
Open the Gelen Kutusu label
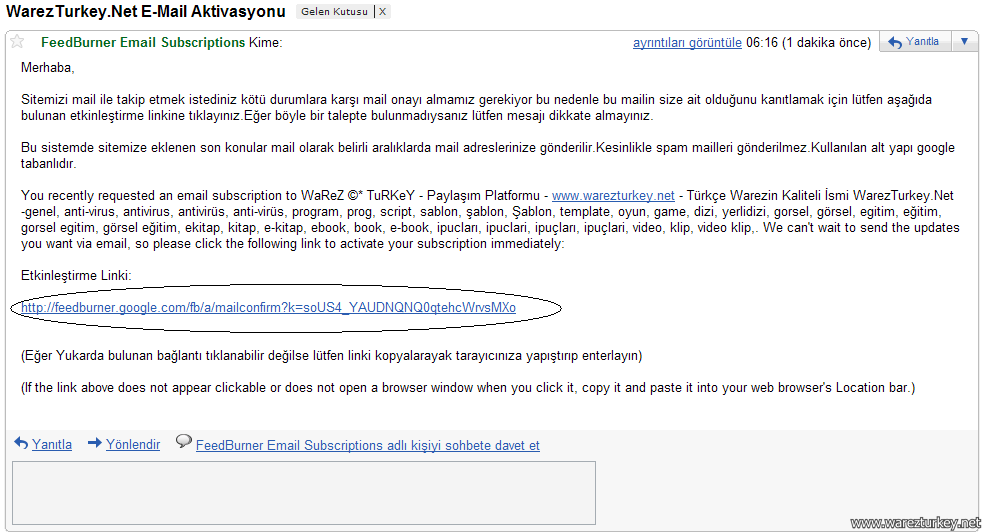334,11
